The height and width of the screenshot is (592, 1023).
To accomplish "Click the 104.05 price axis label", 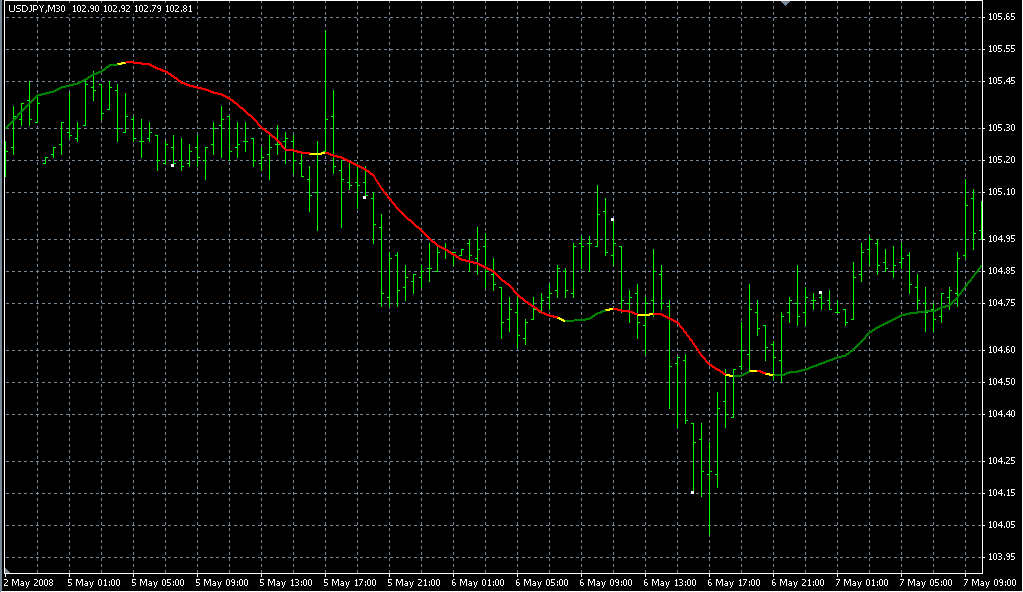I will click(x=1001, y=525).
